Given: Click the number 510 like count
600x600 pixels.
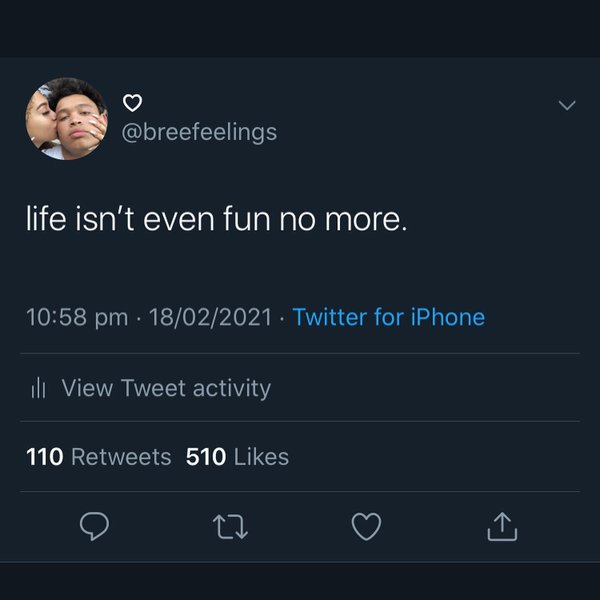Looking at the screenshot, I should pos(206,457).
